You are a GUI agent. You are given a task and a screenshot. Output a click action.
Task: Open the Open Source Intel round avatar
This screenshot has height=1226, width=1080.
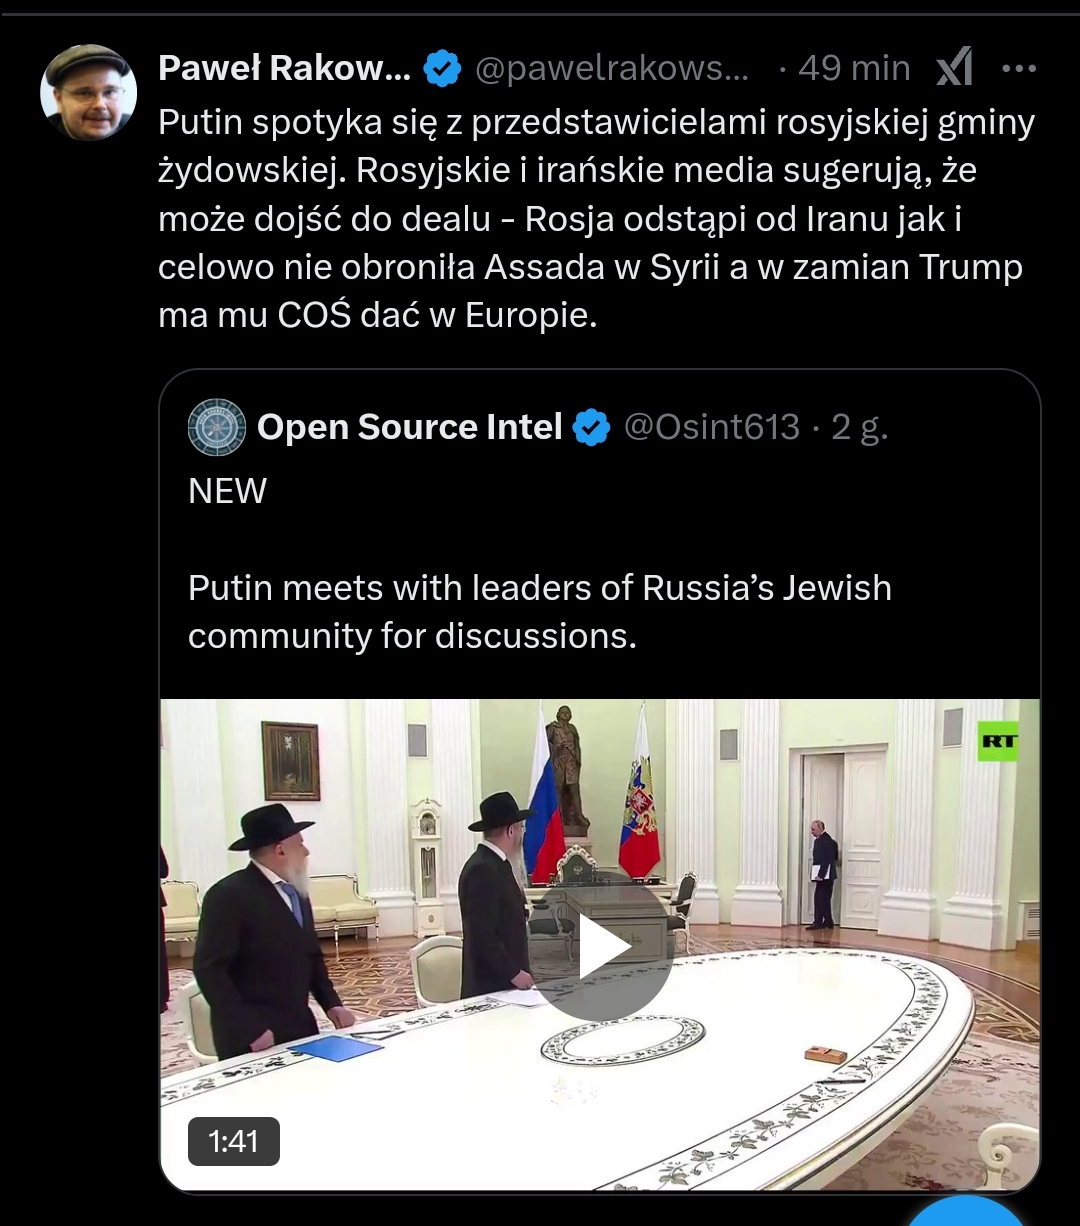[x=217, y=427]
